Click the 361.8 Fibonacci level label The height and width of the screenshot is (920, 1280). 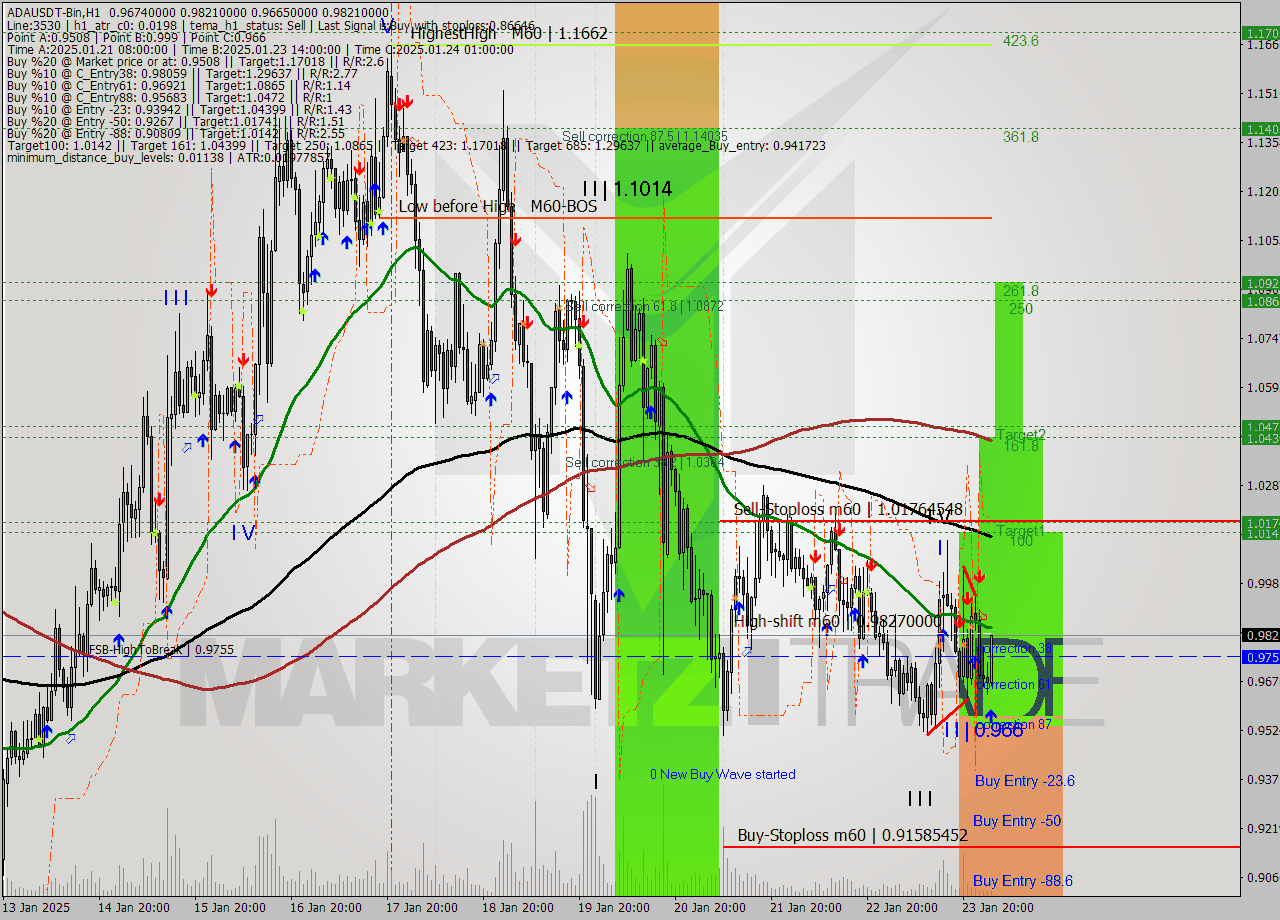point(1021,137)
